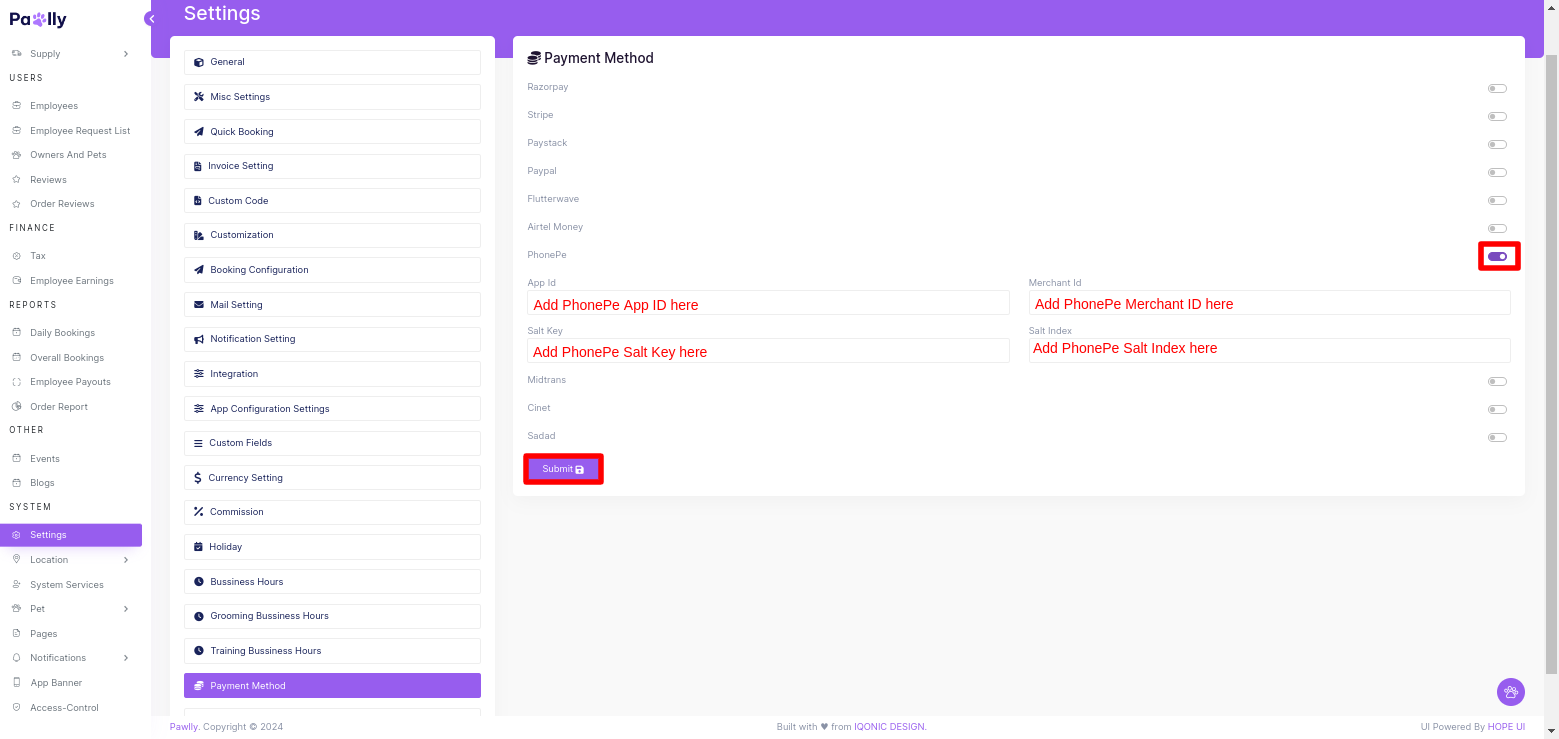Screen dimensions: 1559x739
Task: Go to Owners And Pets
Action: [x=68, y=155]
